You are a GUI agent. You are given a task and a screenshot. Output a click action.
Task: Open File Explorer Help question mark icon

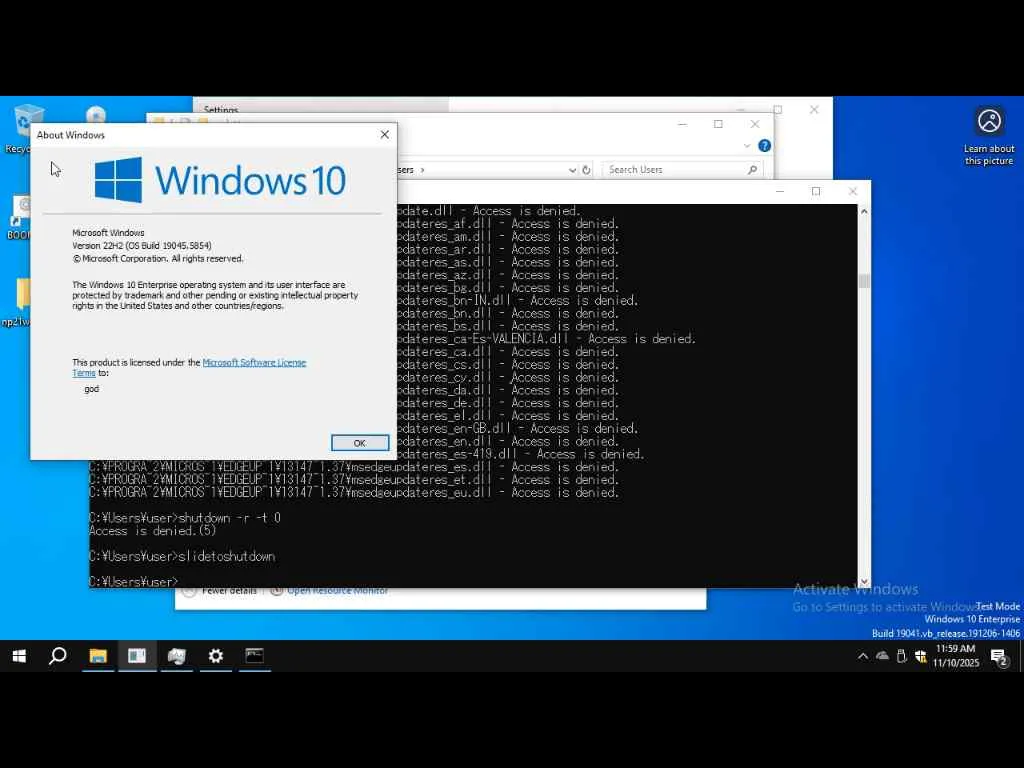tap(765, 146)
